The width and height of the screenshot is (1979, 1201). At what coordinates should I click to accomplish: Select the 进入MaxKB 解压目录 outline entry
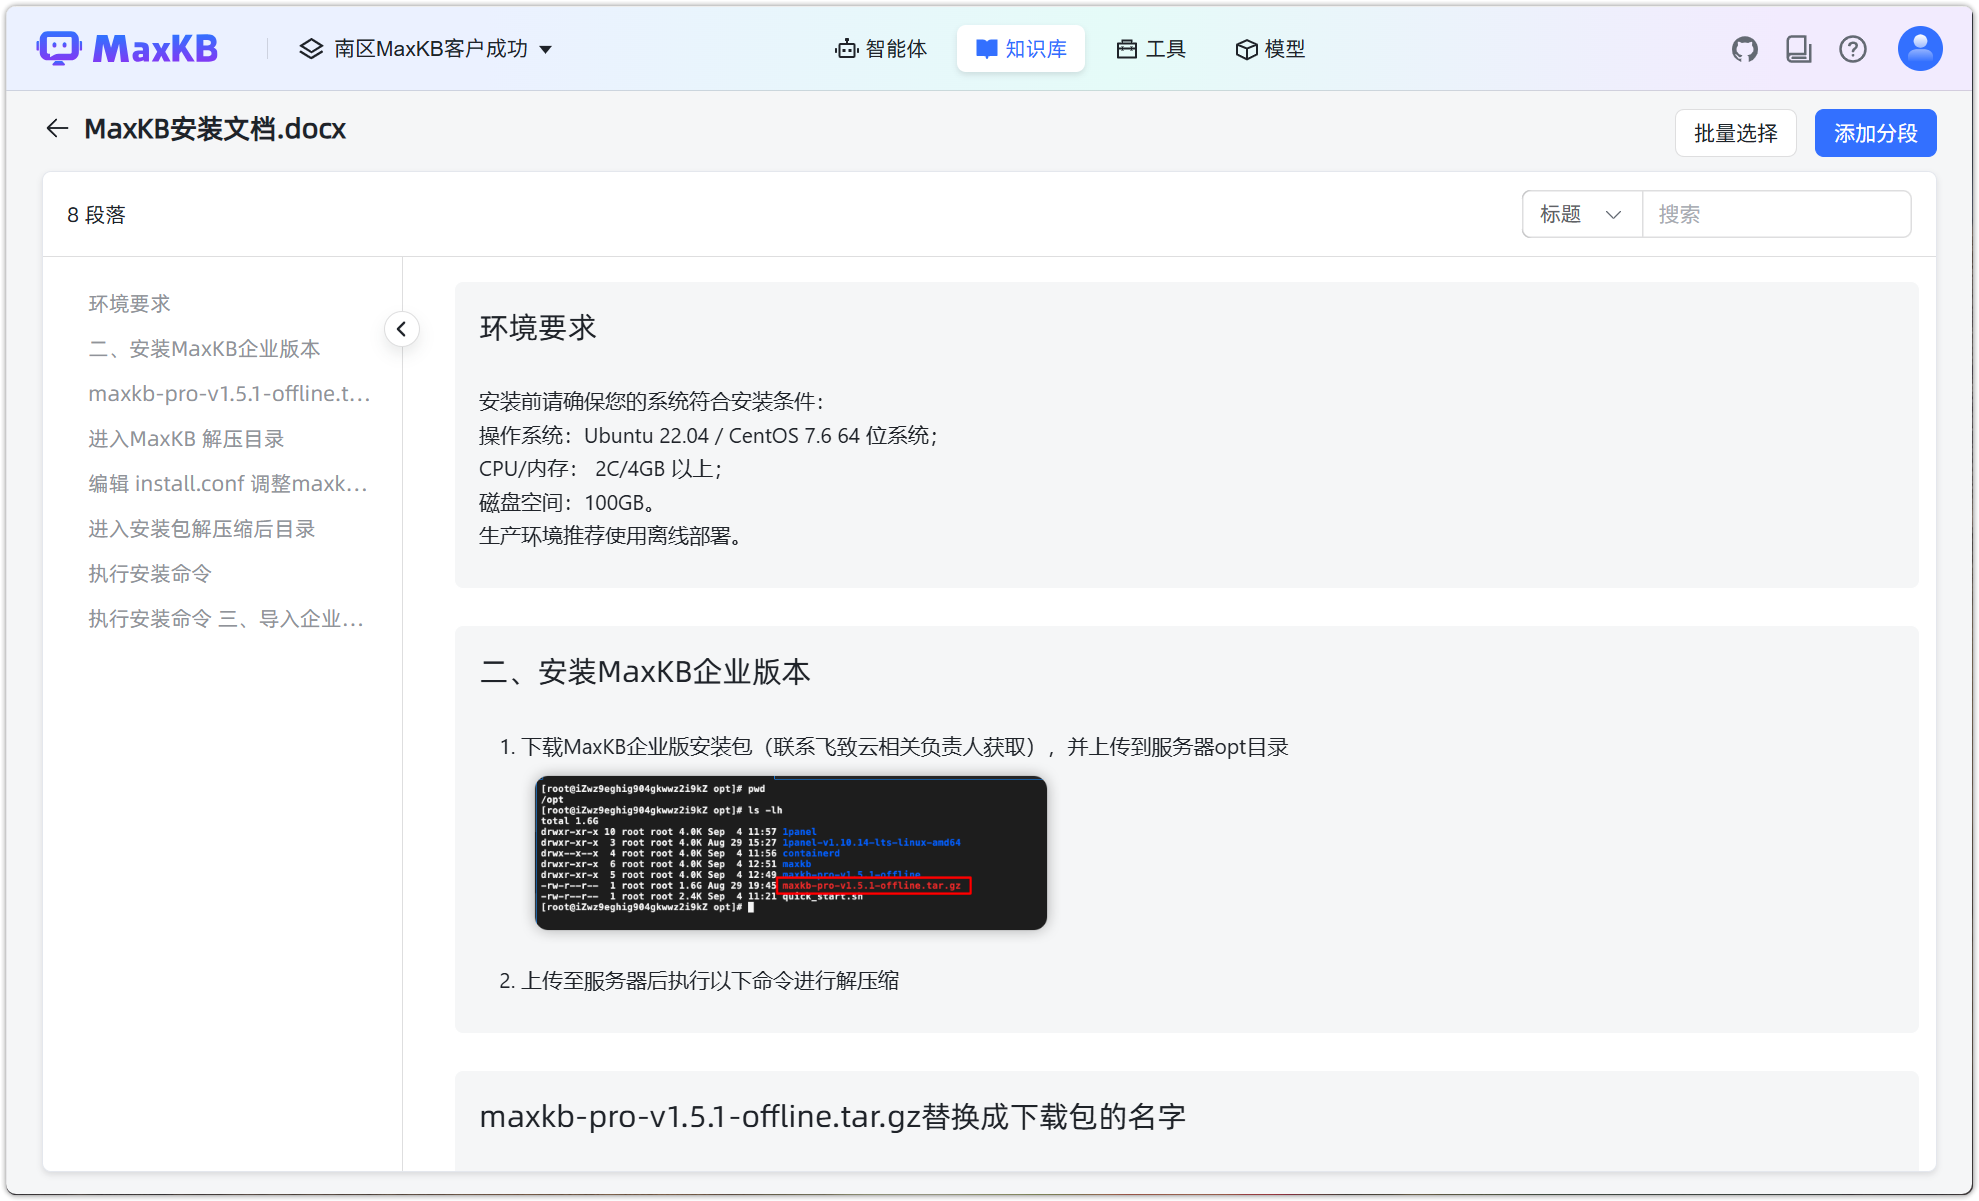click(185, 438)
